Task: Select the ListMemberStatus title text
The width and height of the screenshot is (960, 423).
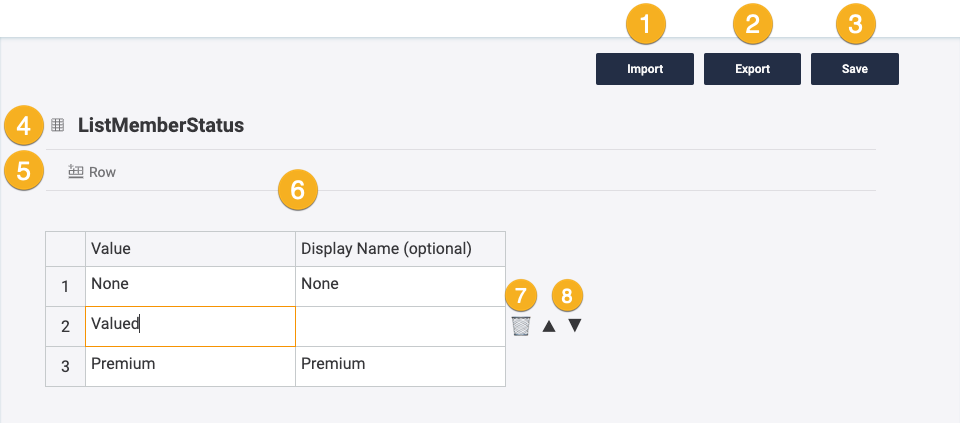Action: (x=161, y=125)
